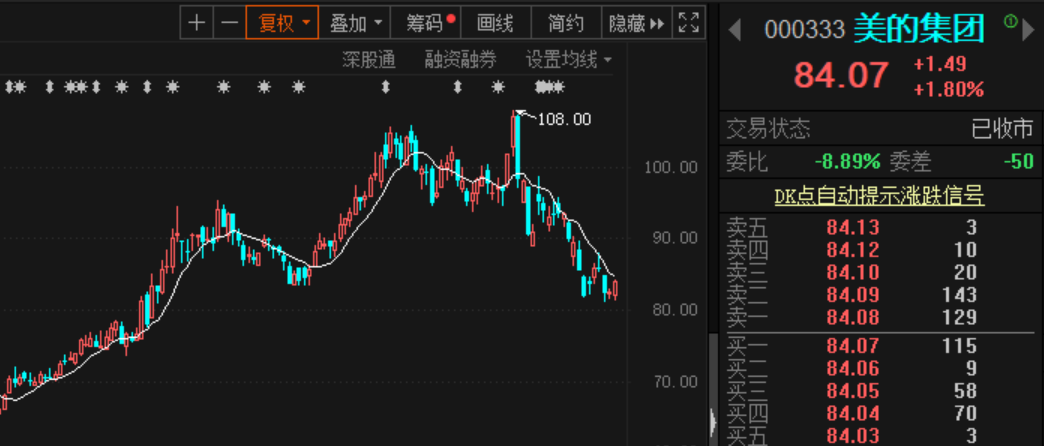Screen dimensions: 1044x446
Task: Open 设置均线 moving average settings dropdown
Action: pos(569,61)
